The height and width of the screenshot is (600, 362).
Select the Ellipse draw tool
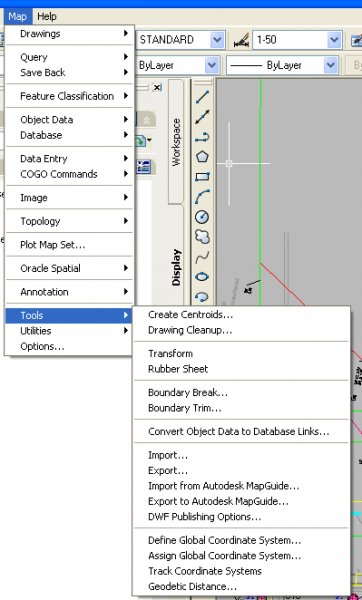click(x=202, y=277)
